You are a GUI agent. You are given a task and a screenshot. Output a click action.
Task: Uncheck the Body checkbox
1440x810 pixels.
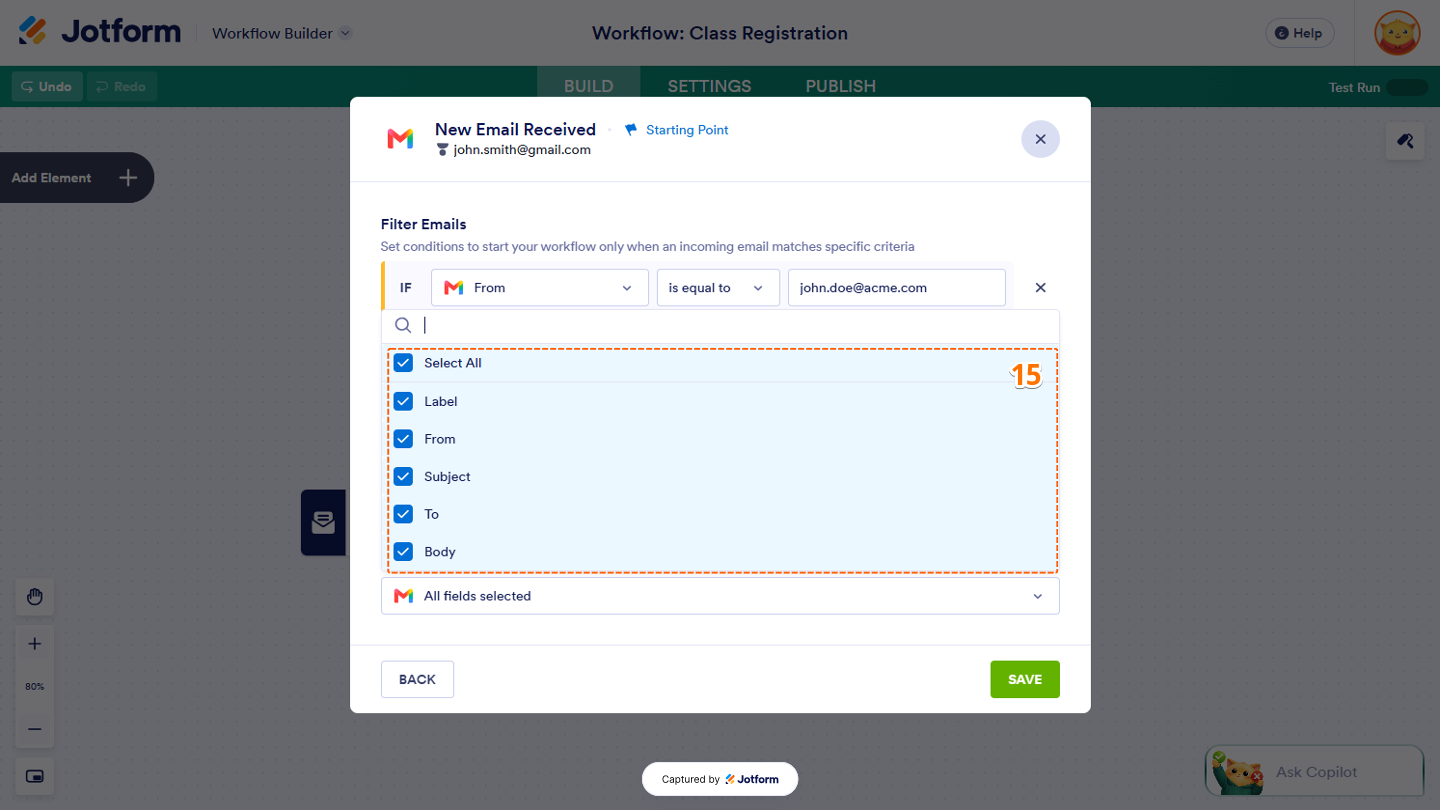pyautogui.click(x=403, y=552)
